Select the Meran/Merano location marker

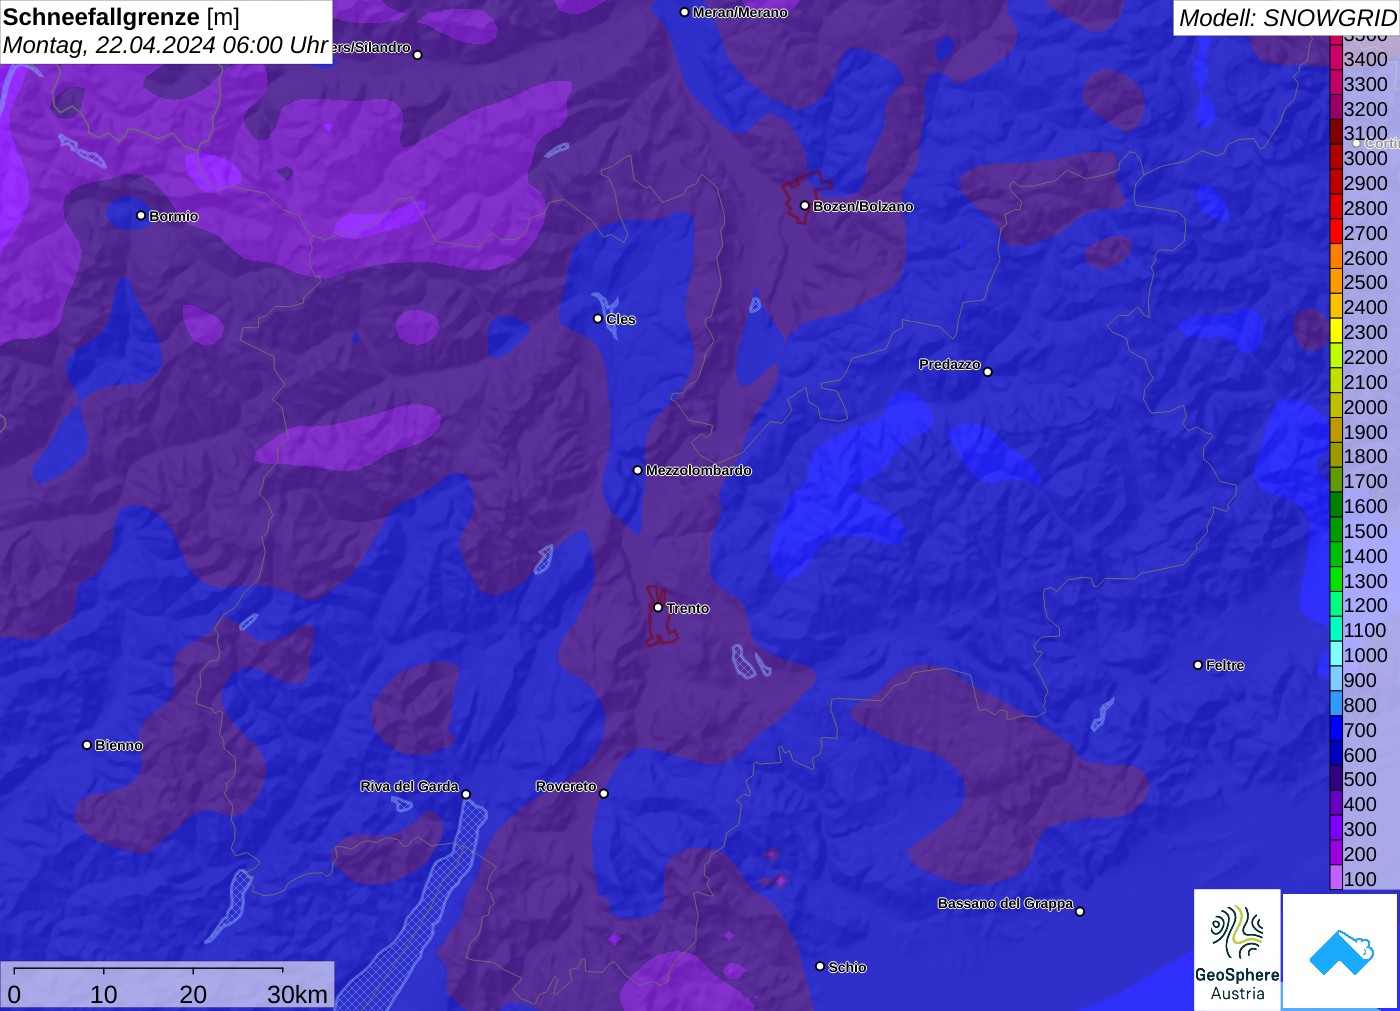click(684, 12)
